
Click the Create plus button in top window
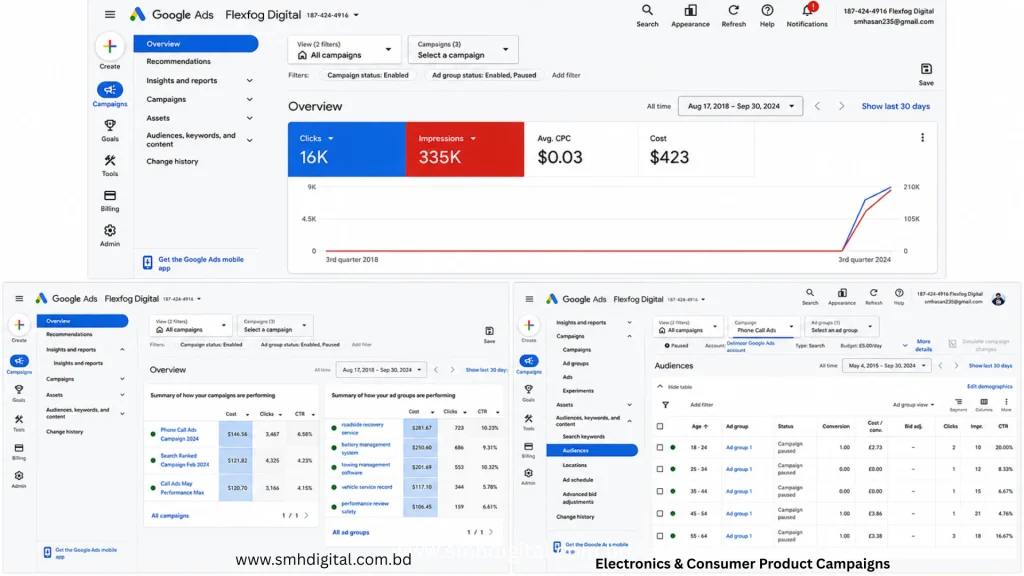coord(110,46)
